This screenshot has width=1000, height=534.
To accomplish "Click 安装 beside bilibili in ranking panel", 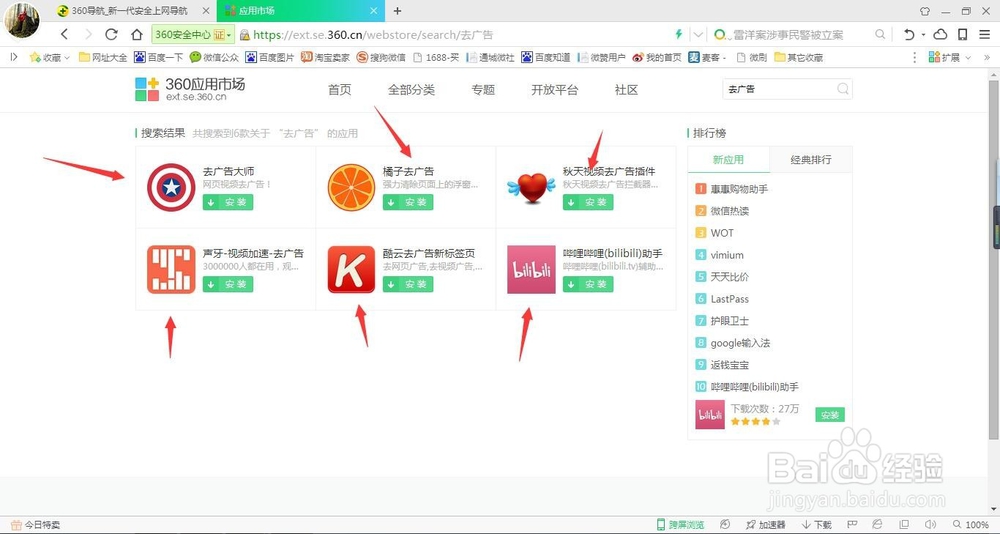I will point(830,415).
